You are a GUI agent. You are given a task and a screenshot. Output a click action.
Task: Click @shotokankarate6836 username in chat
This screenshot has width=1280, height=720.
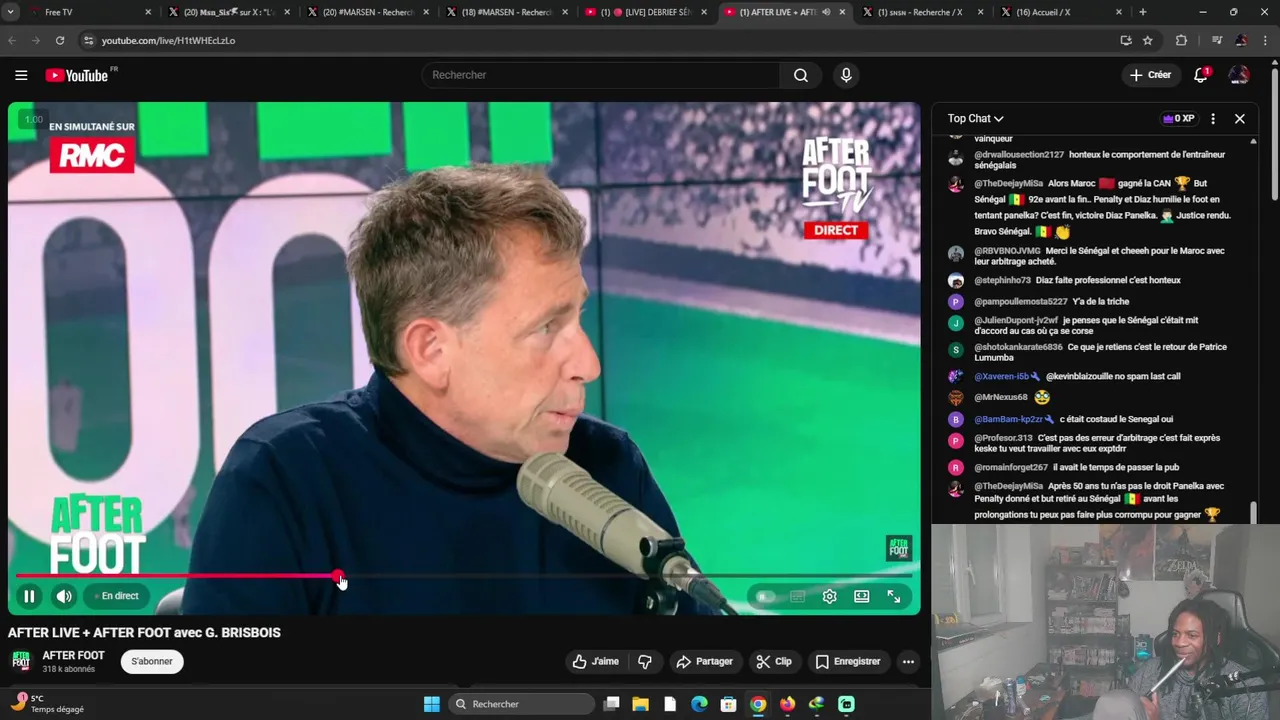pyautogui.click(x=1018, y=347)
